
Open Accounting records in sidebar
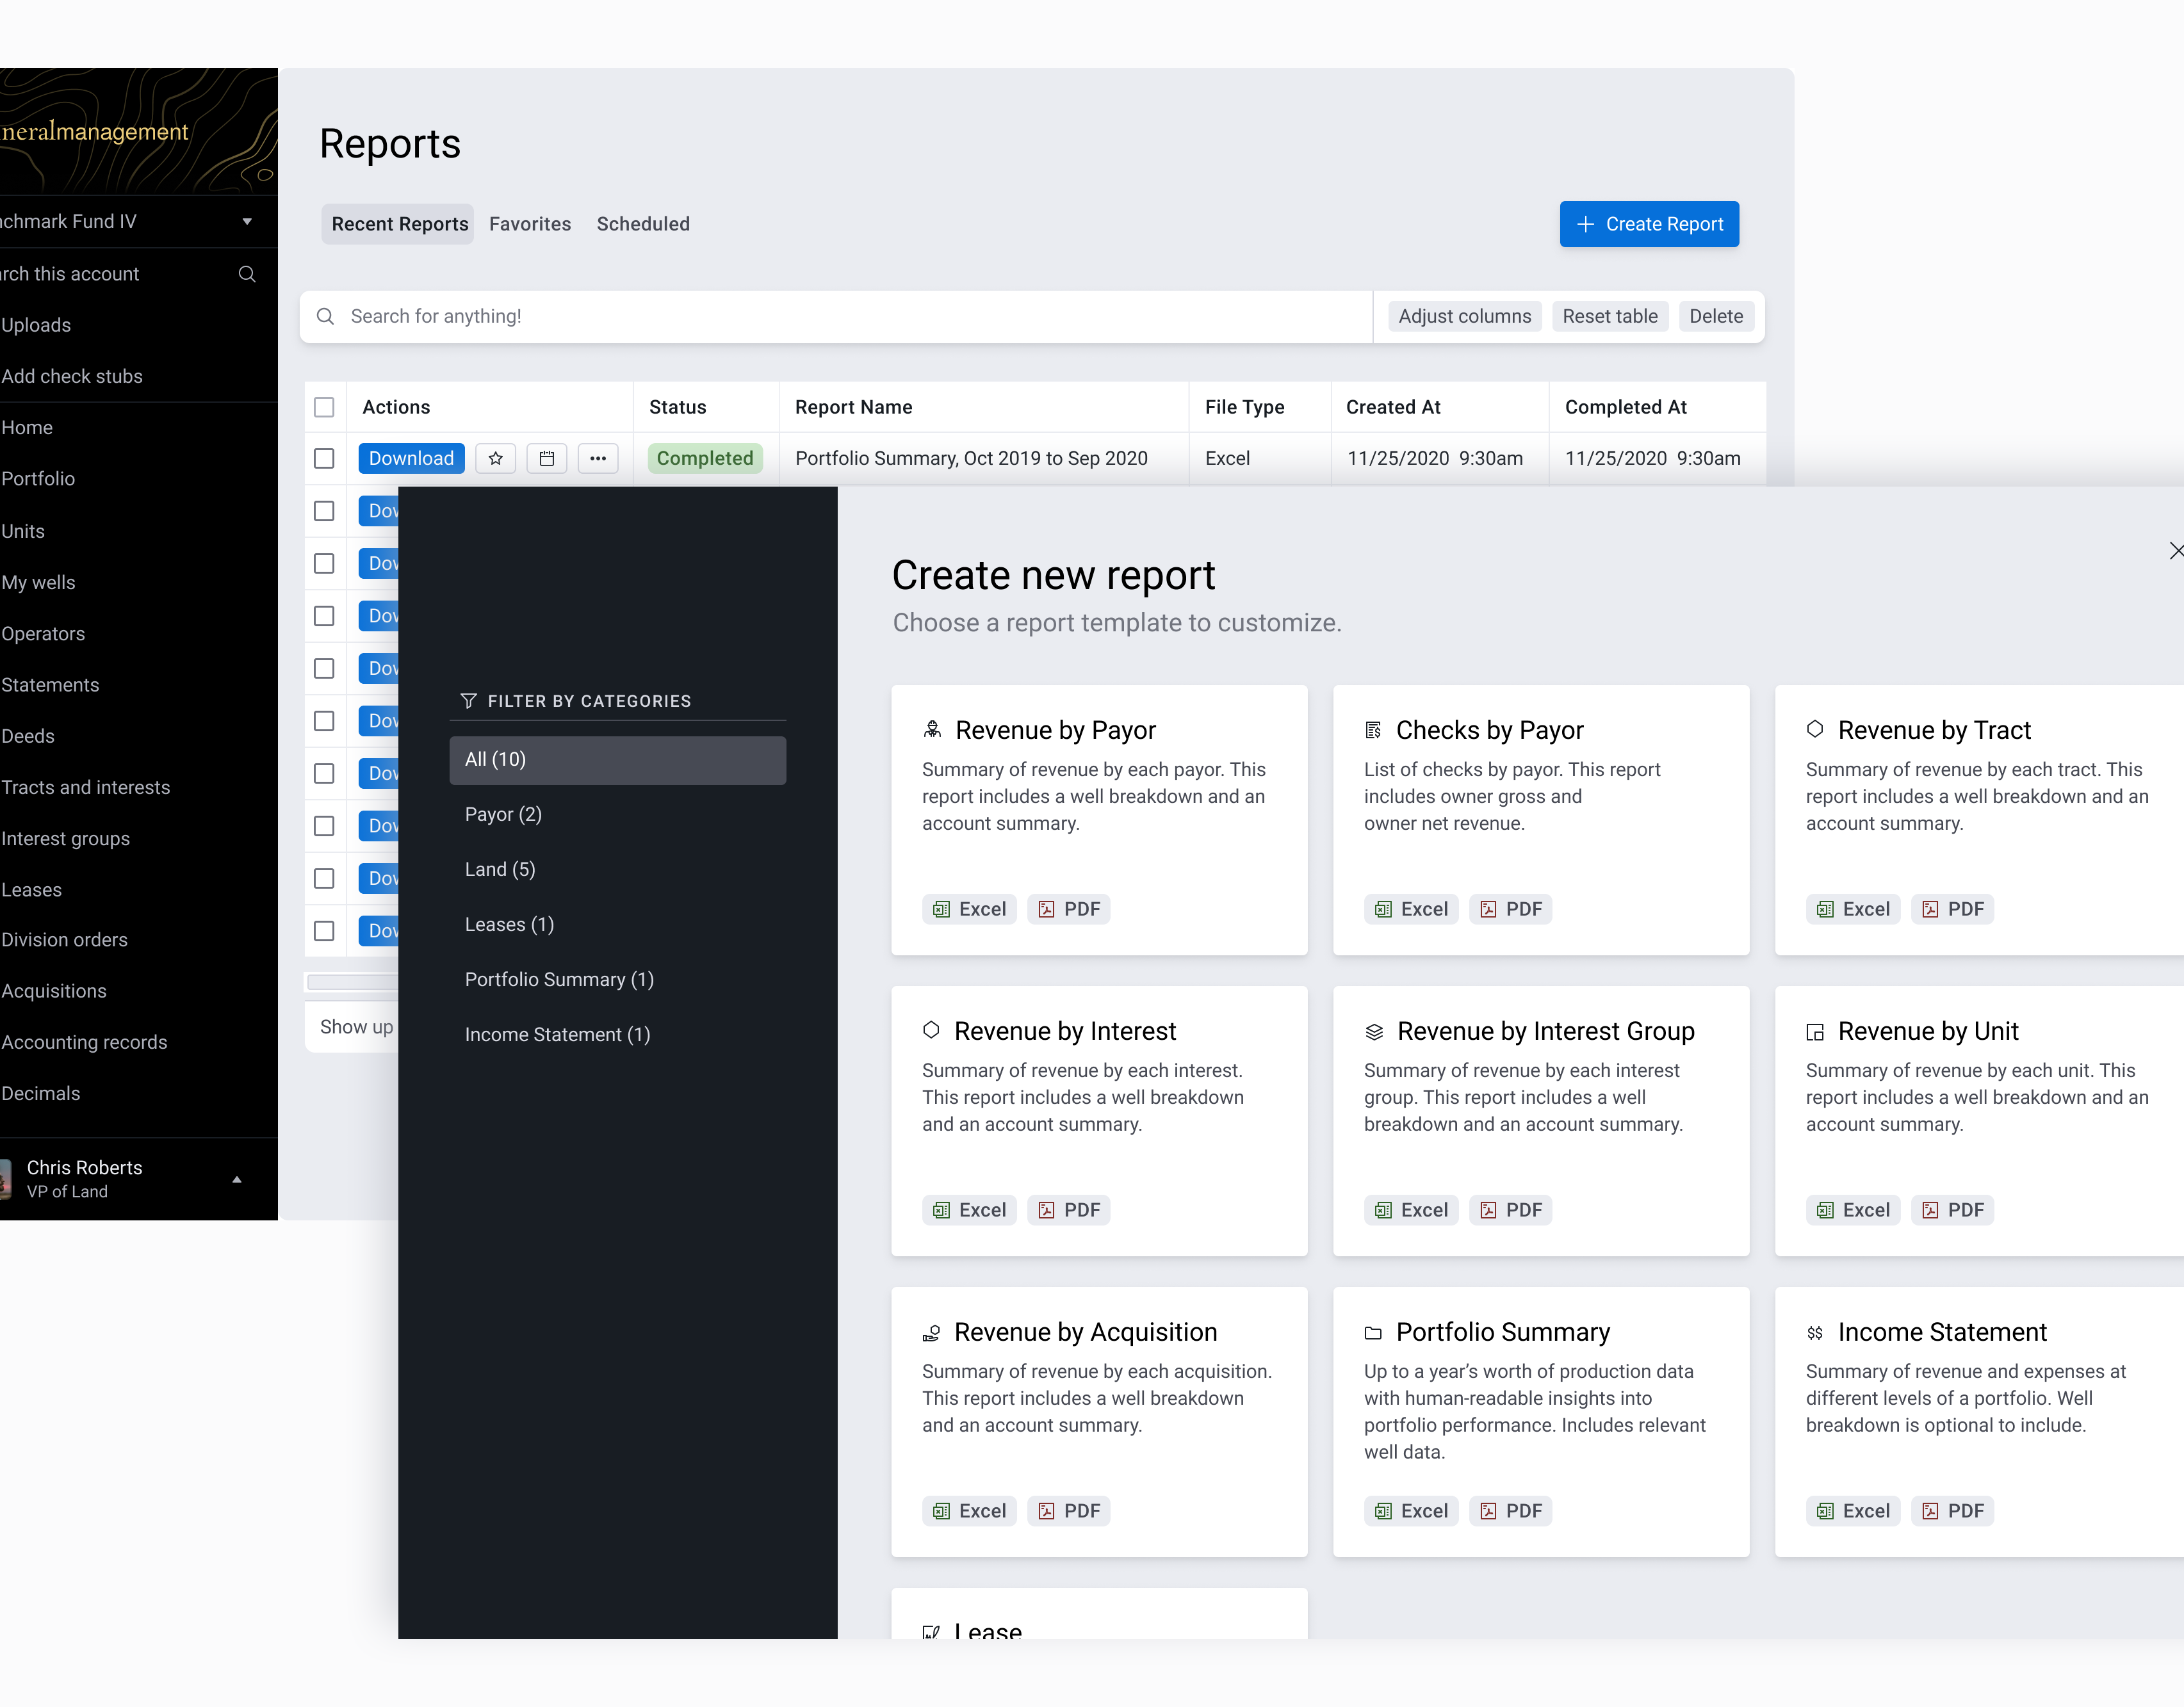pos(84,1042)
